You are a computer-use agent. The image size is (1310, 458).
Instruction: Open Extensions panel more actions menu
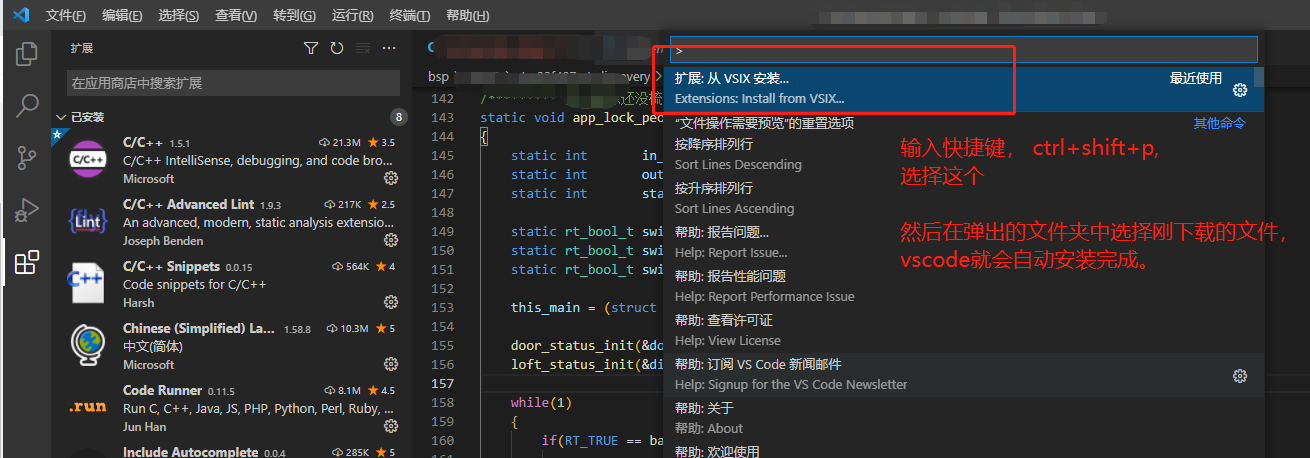[x=389, y=48]
